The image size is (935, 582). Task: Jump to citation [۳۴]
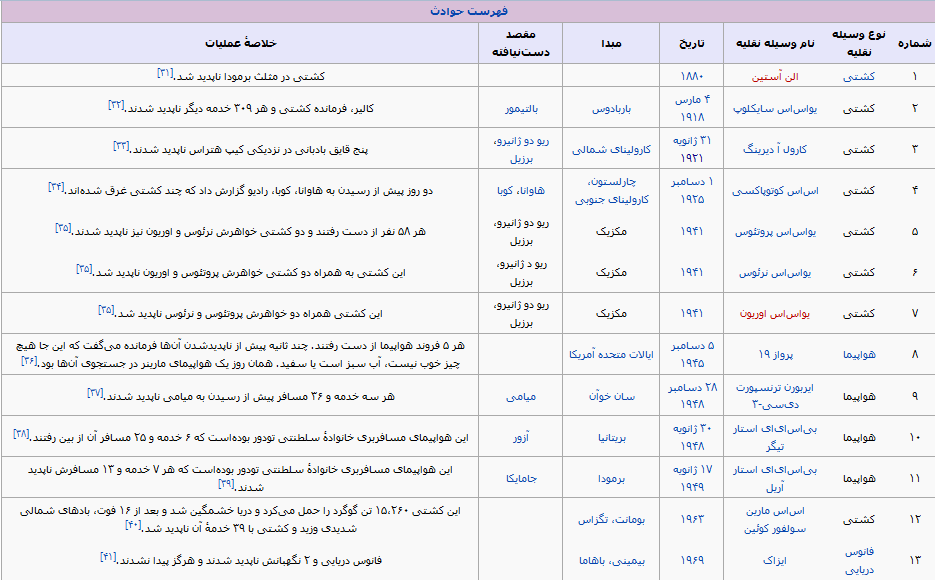click(56, 187)
